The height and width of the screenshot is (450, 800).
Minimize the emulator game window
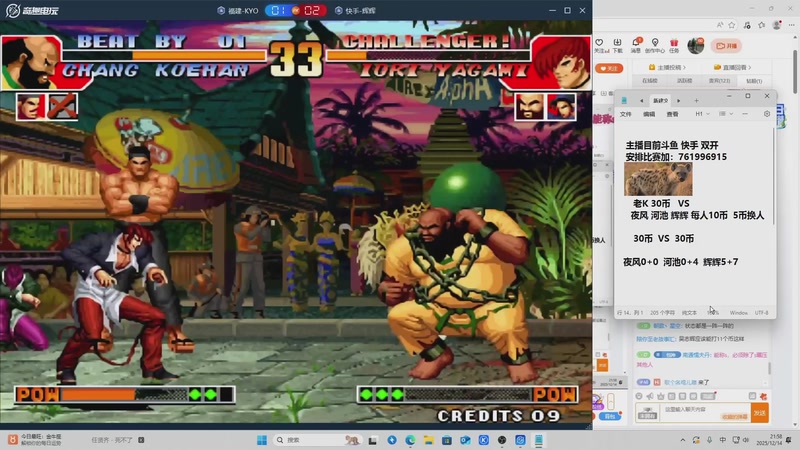(552, 10)
